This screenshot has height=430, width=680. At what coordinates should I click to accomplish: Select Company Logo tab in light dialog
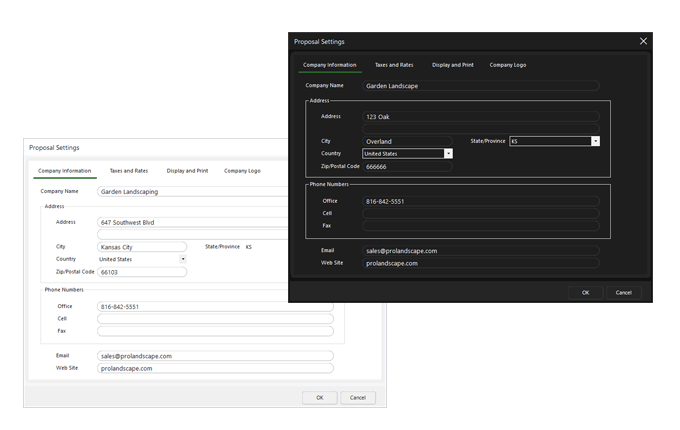click(242, 171)
